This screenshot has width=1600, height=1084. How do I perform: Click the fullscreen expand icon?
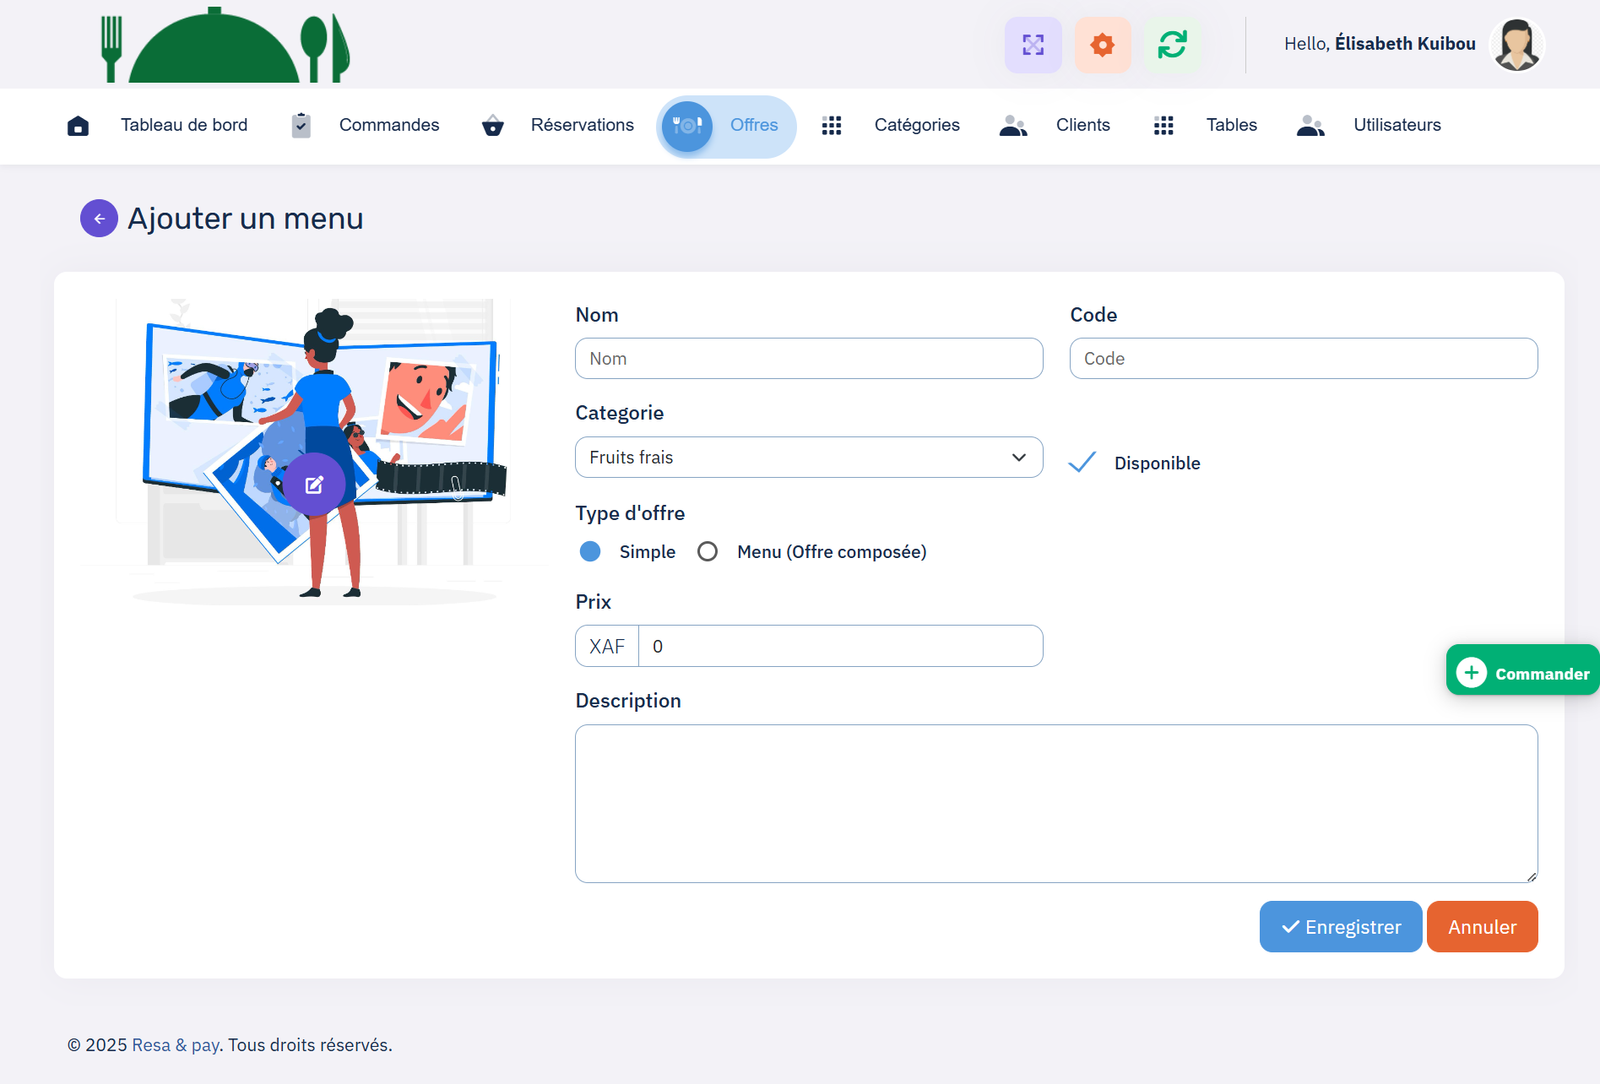[1033, 45]
